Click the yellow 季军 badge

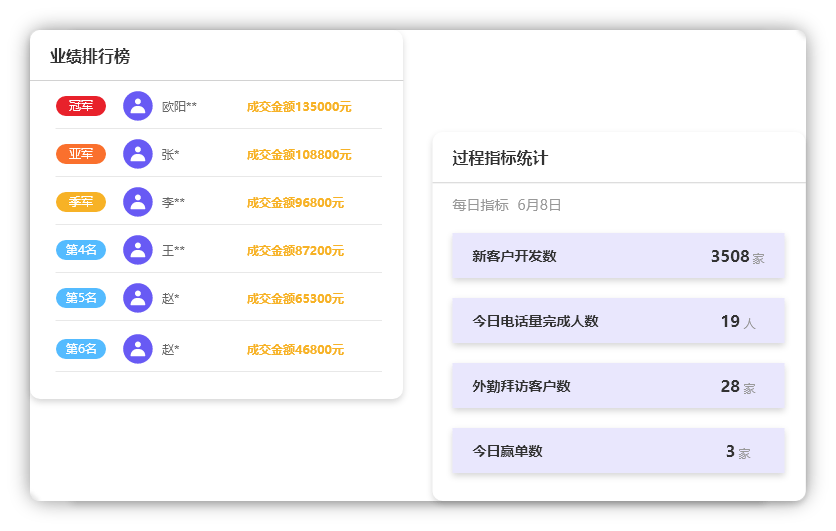click(81, 202)
